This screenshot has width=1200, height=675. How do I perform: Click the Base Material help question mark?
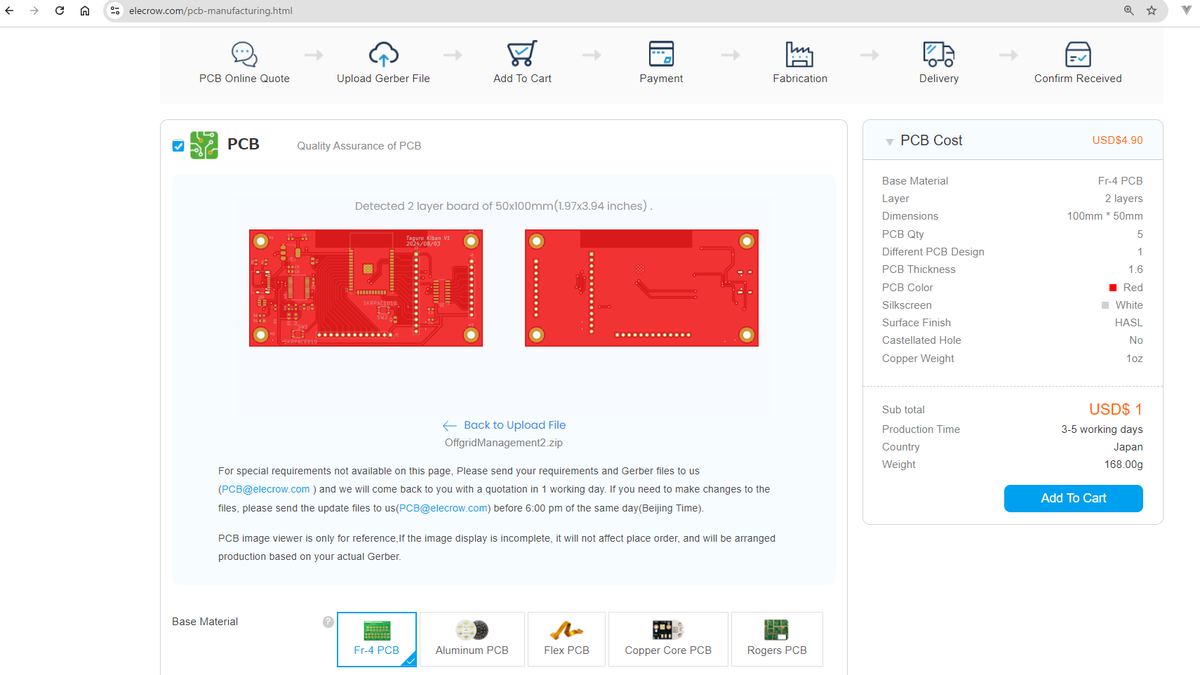(328, 622)
